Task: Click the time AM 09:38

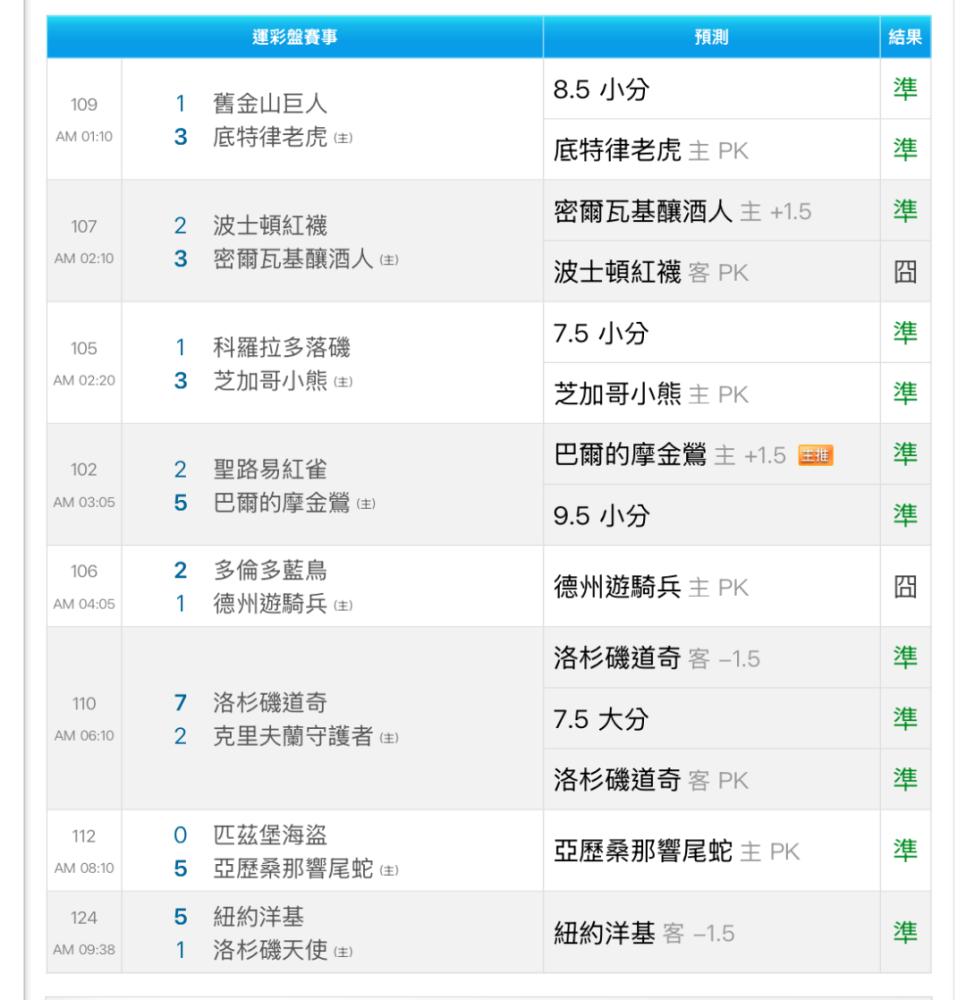Action: coord(84,950)
